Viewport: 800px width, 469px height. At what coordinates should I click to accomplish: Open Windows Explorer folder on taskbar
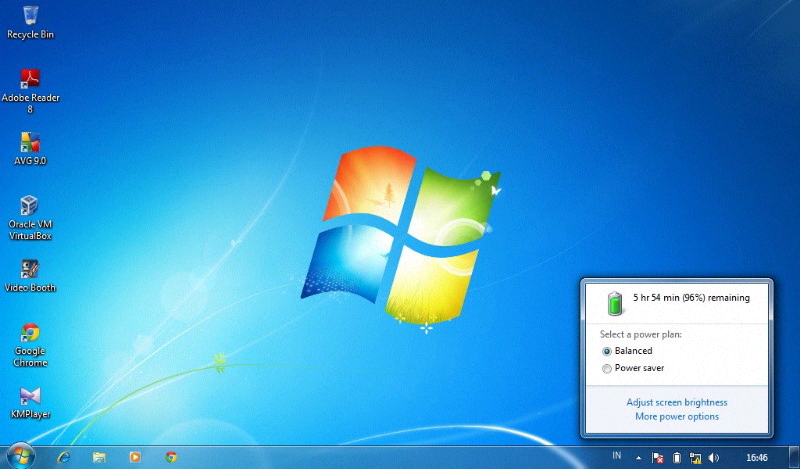(x=99, y=457)
